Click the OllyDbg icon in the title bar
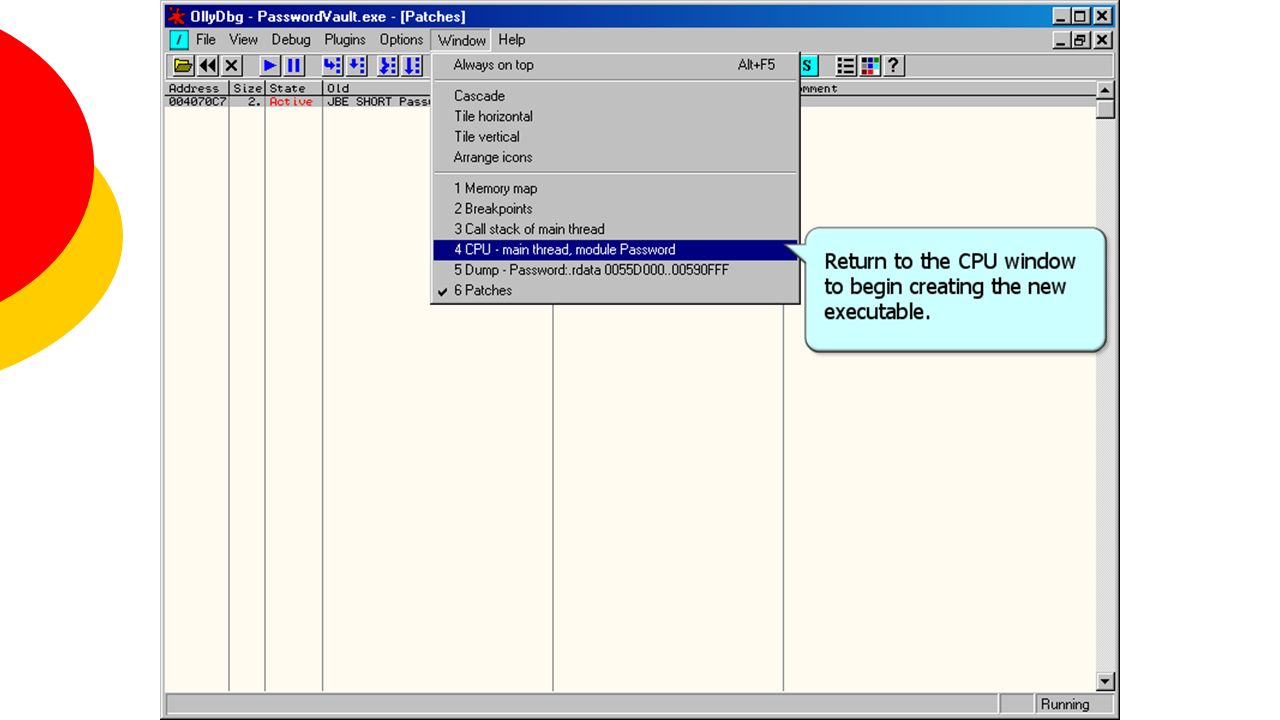 [x=177, y=16]
